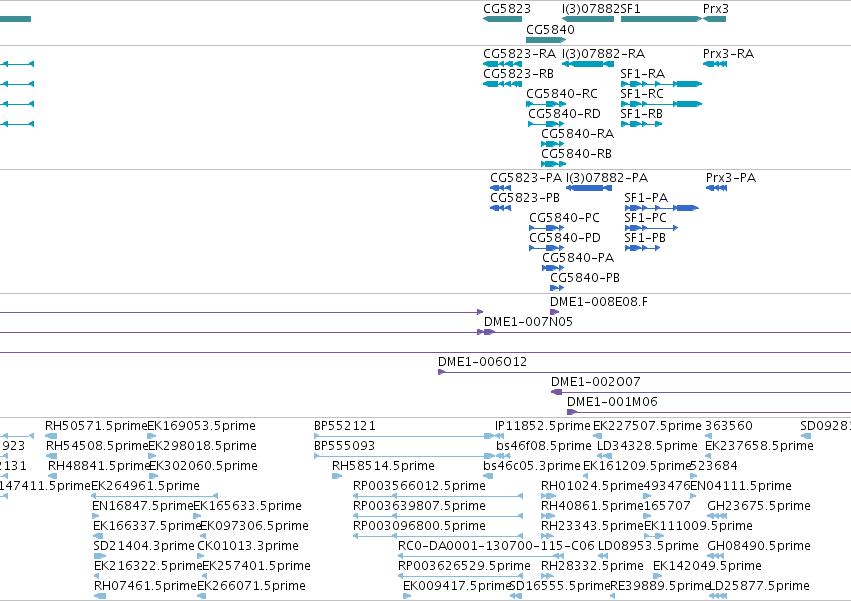Select the DME1-001M06 clone
This screenshot has width=851, height=601.
point(612,402)
